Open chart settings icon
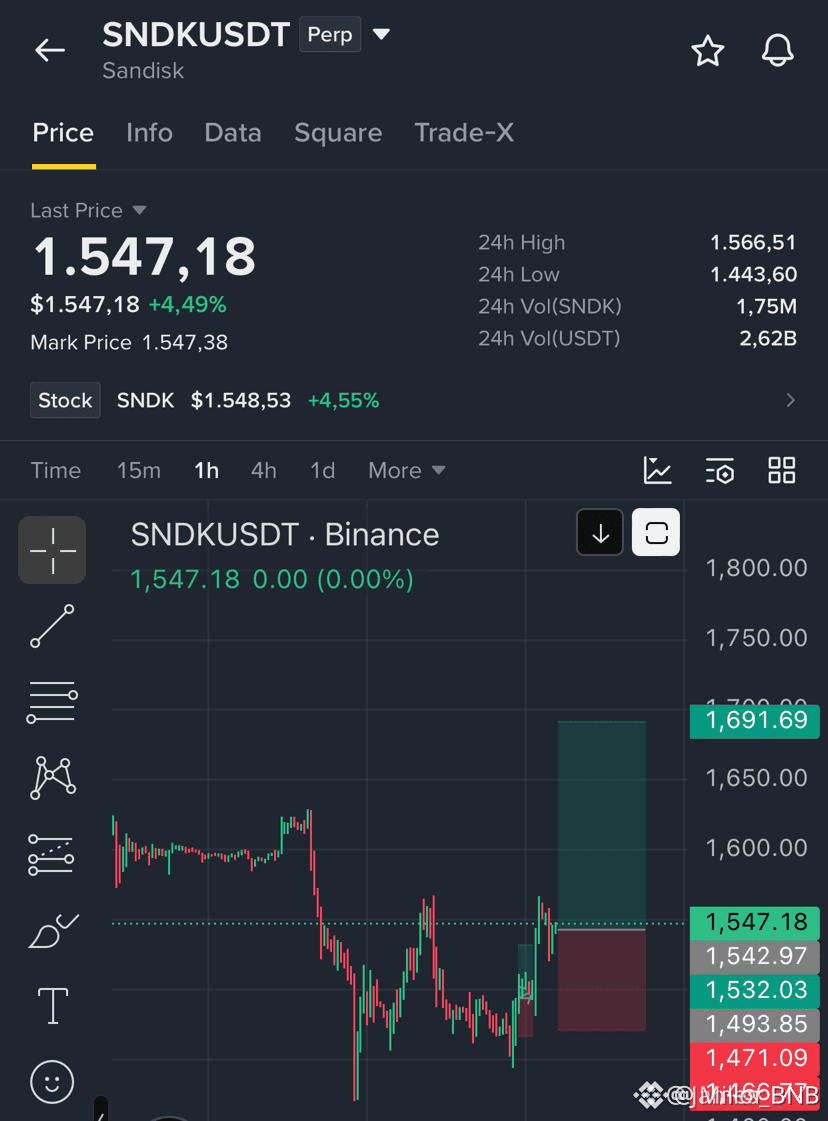 pos(719,471)
